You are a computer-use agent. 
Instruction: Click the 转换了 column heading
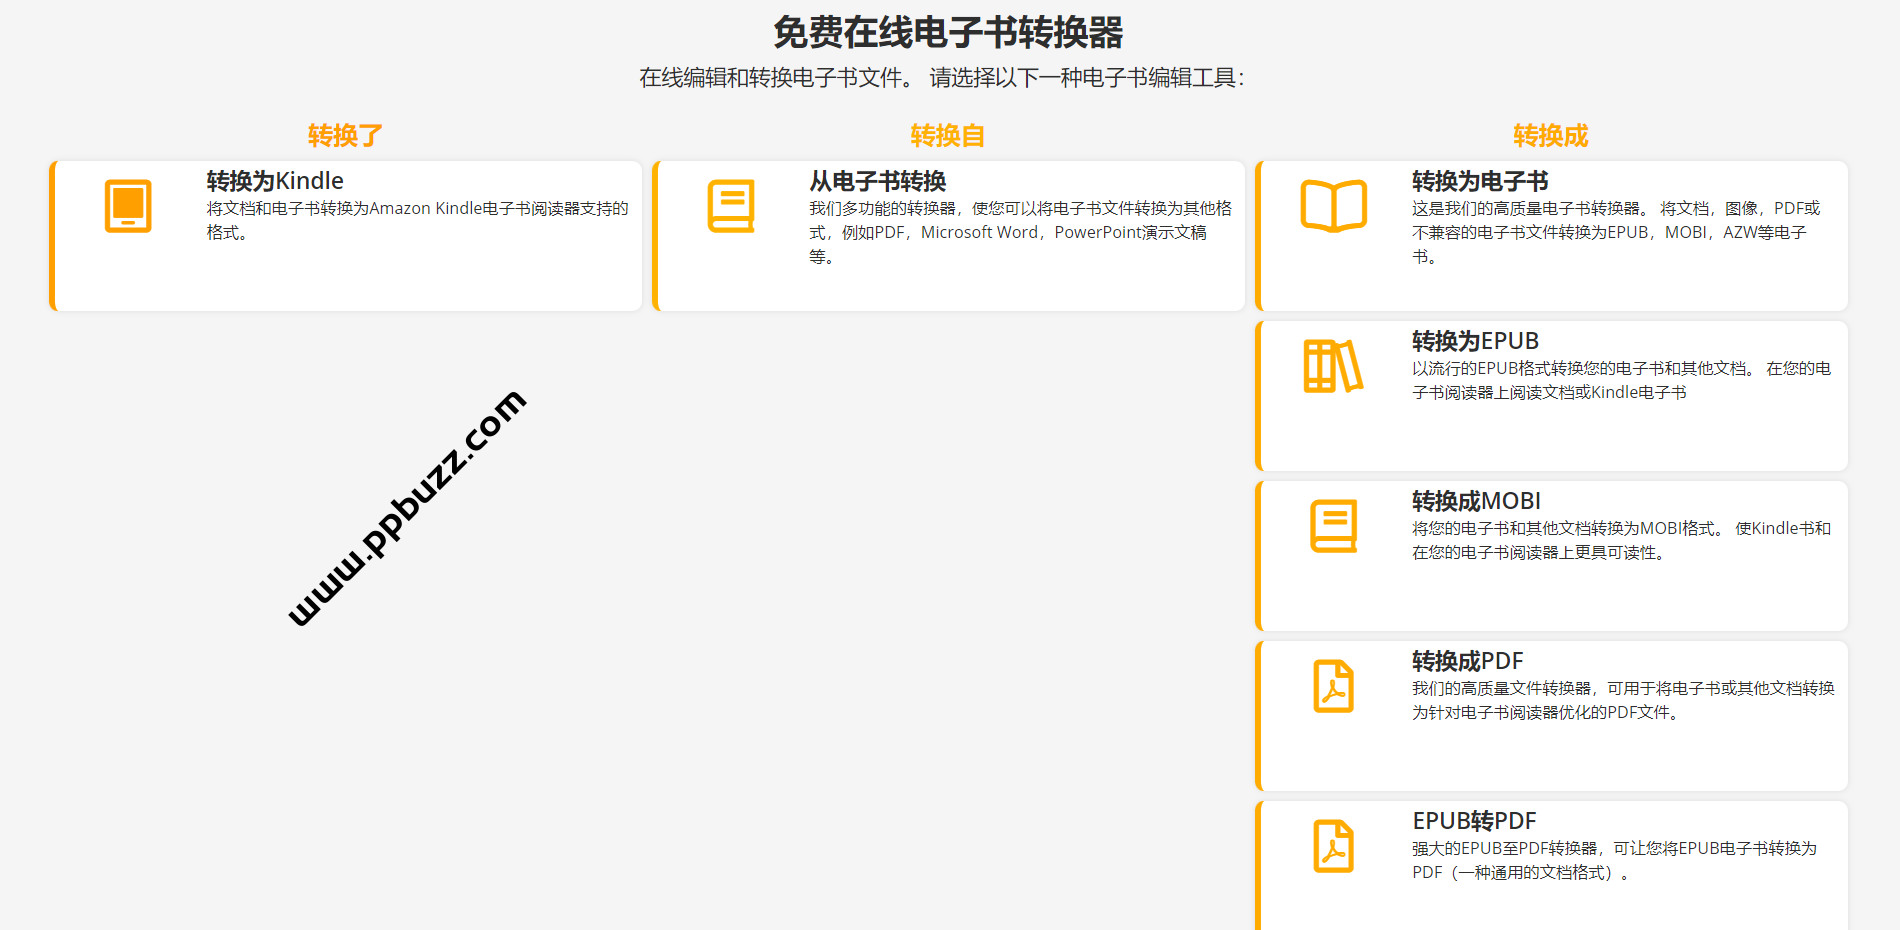coord(345,136)
